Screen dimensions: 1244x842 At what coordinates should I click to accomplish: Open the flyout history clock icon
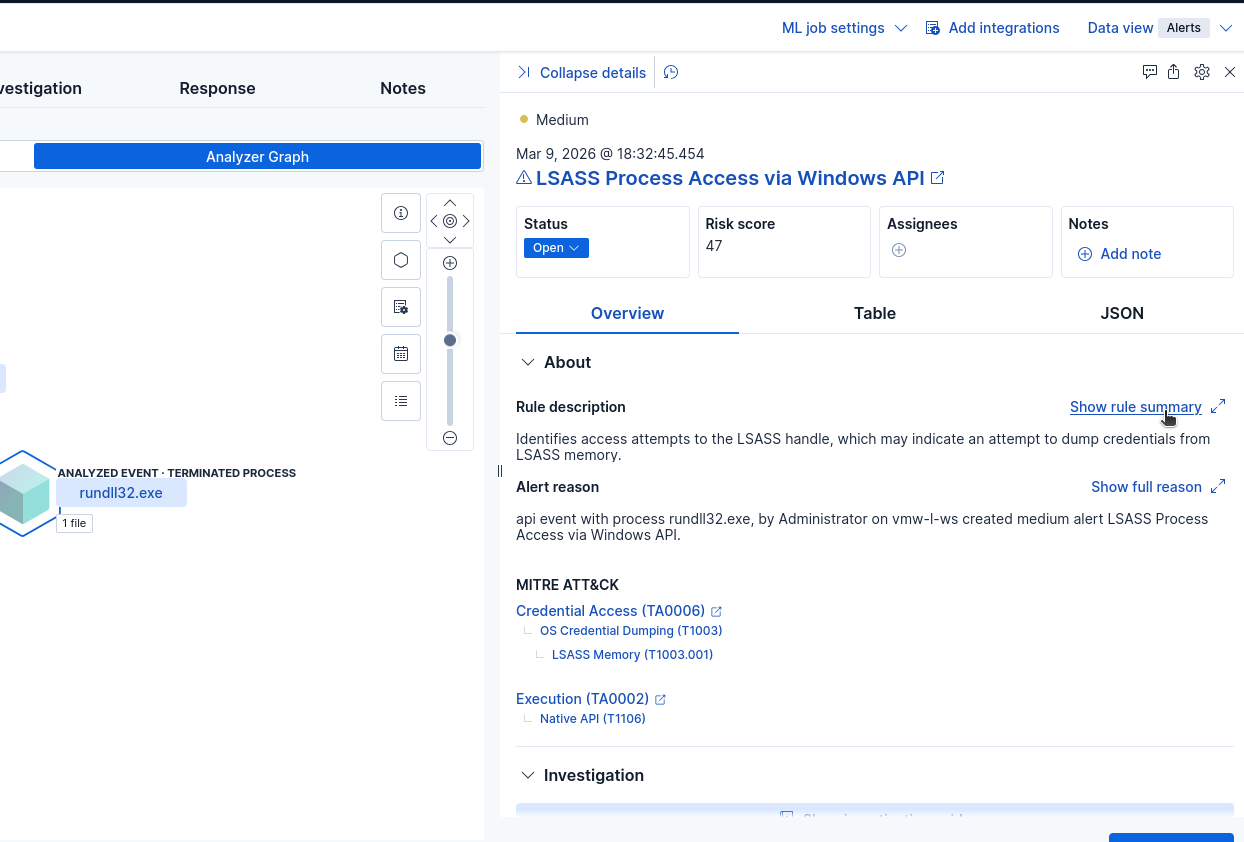pyautogui.click(x=671, y=72)
